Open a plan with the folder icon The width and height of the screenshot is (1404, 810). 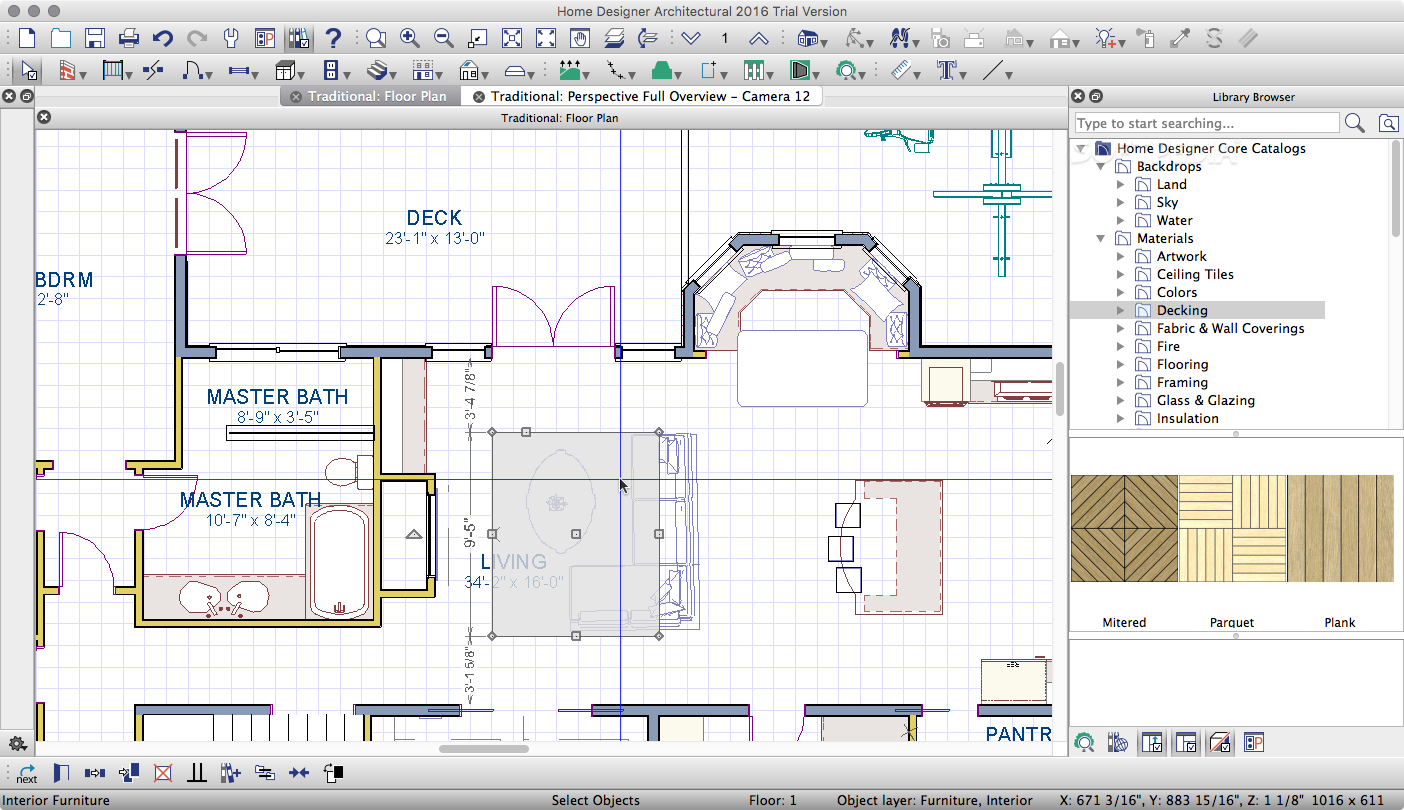[x=61, y=39]
